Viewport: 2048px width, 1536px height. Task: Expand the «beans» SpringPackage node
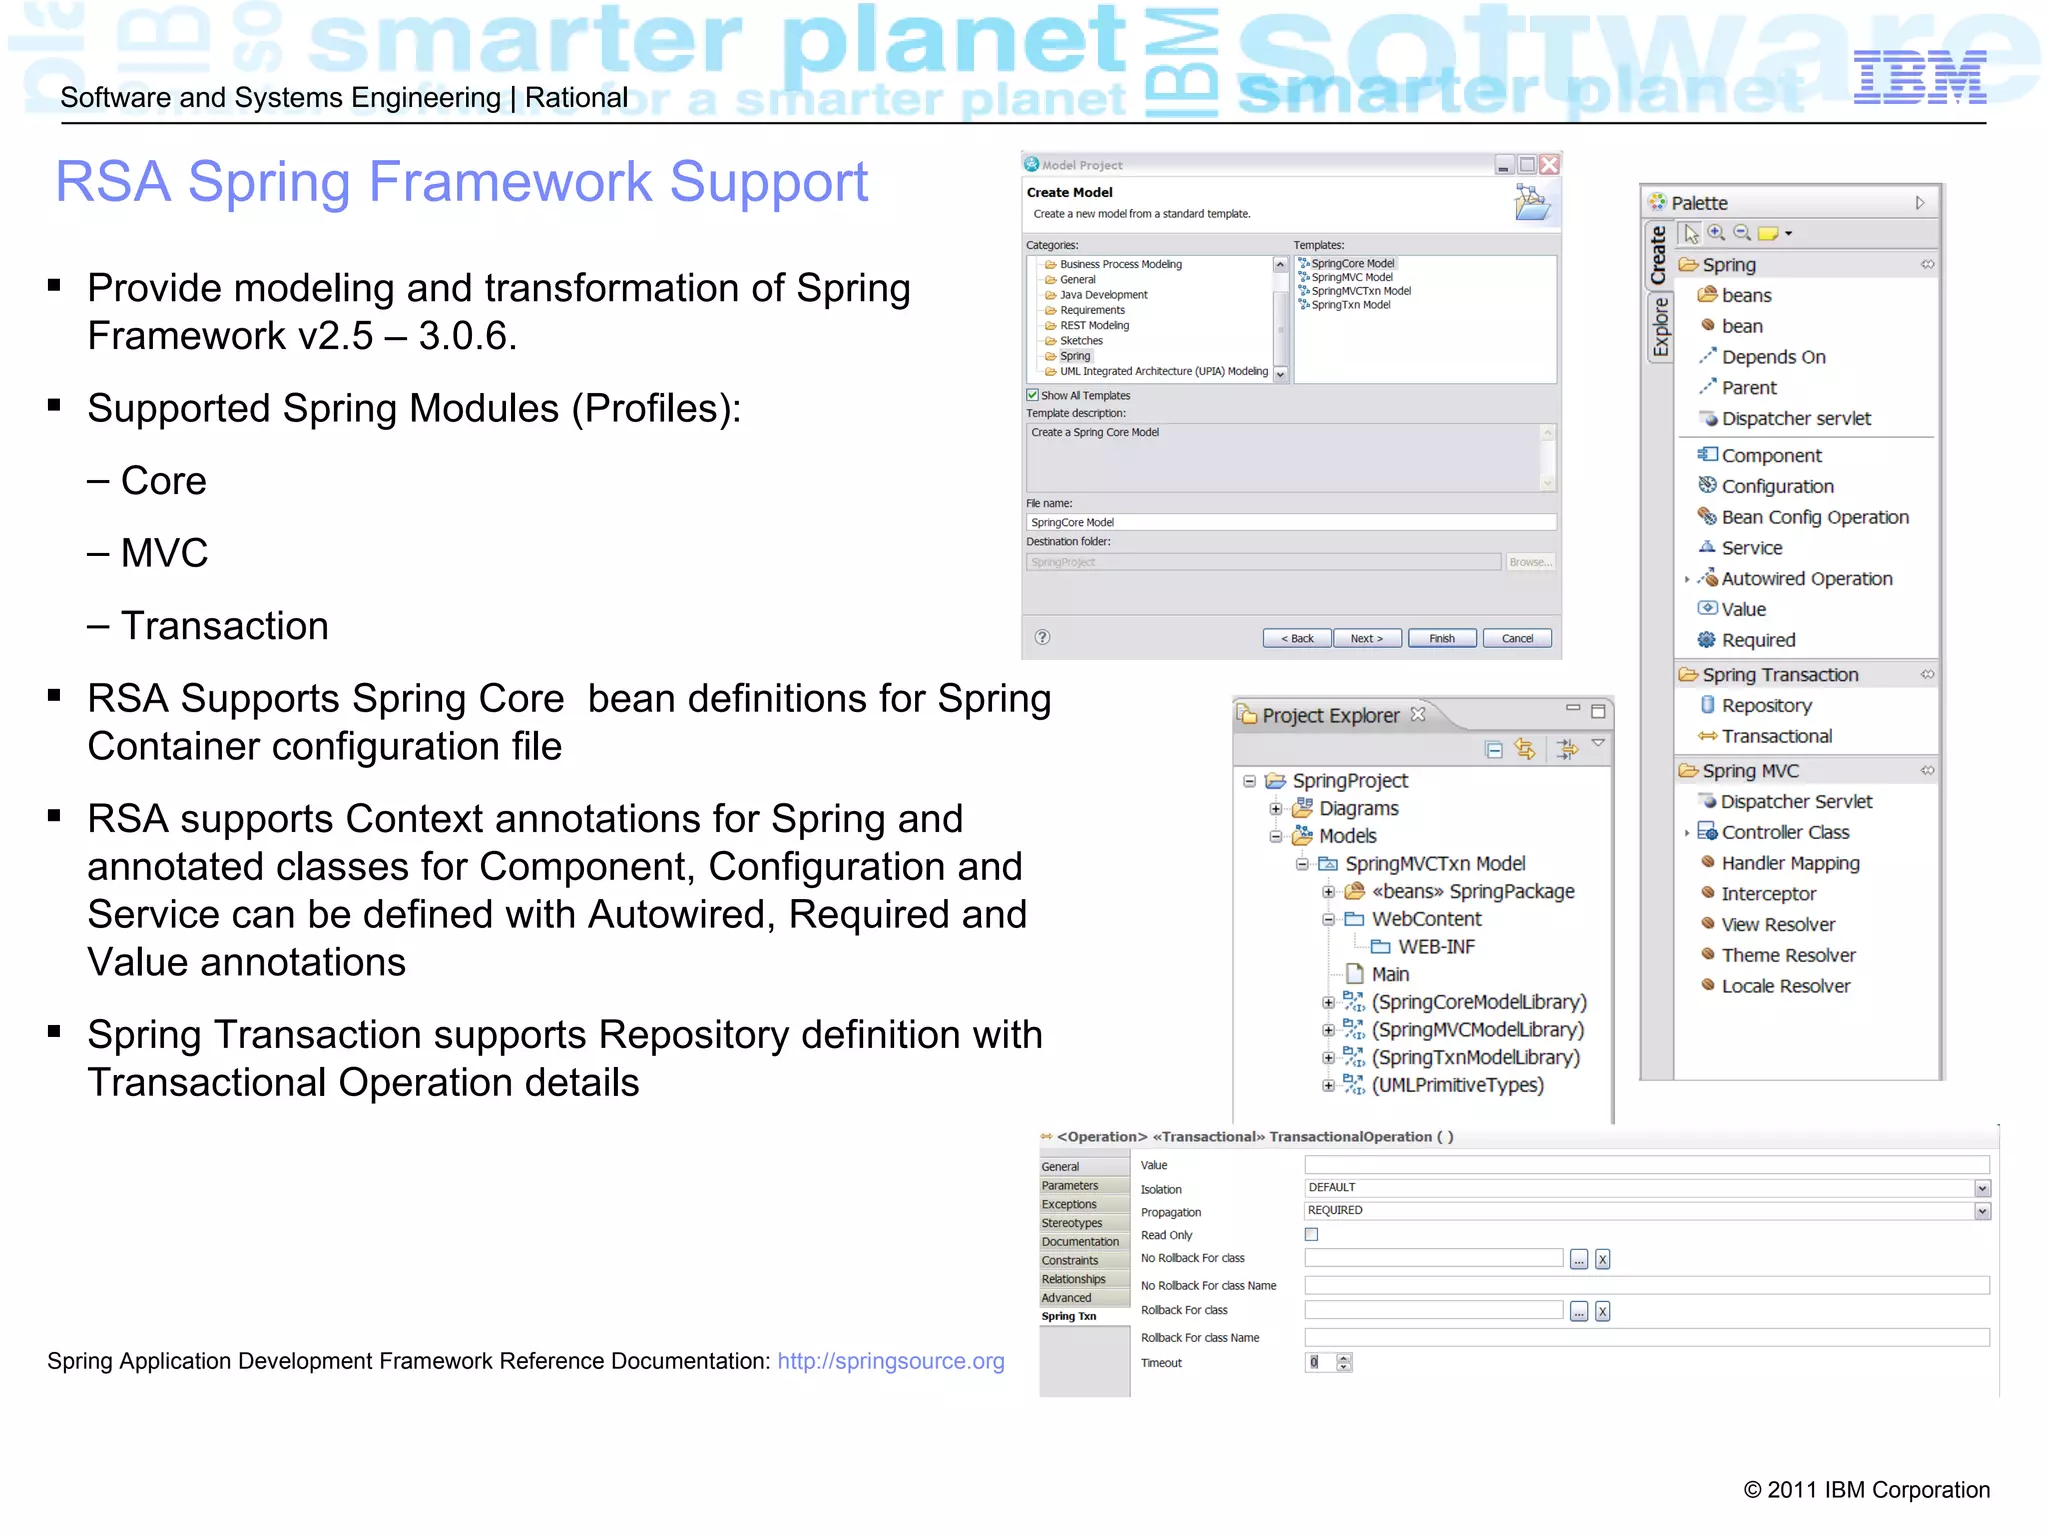1328,892
